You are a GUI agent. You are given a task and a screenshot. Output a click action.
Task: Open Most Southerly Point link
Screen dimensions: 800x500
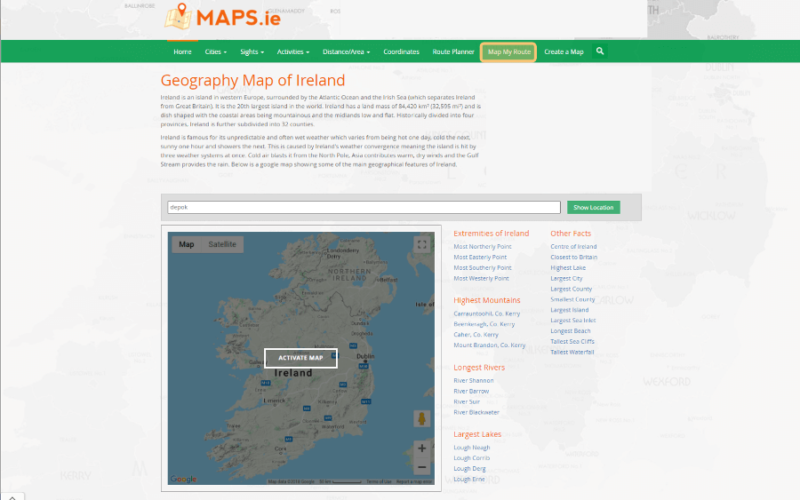coord(482,267)
